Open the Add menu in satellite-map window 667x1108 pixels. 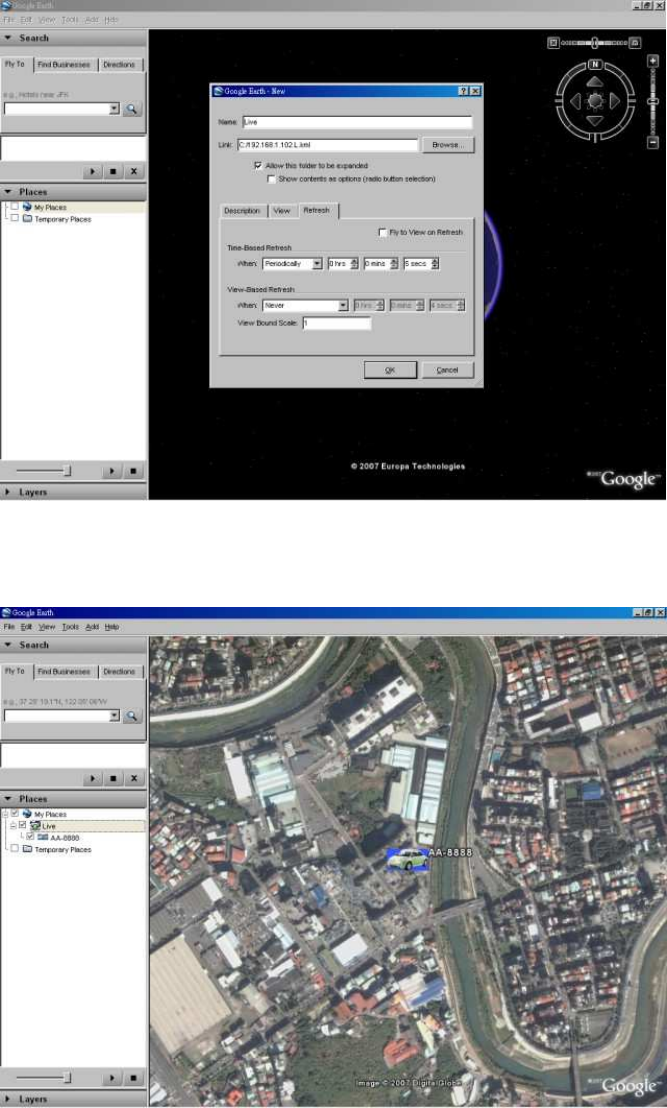[92, 627]
